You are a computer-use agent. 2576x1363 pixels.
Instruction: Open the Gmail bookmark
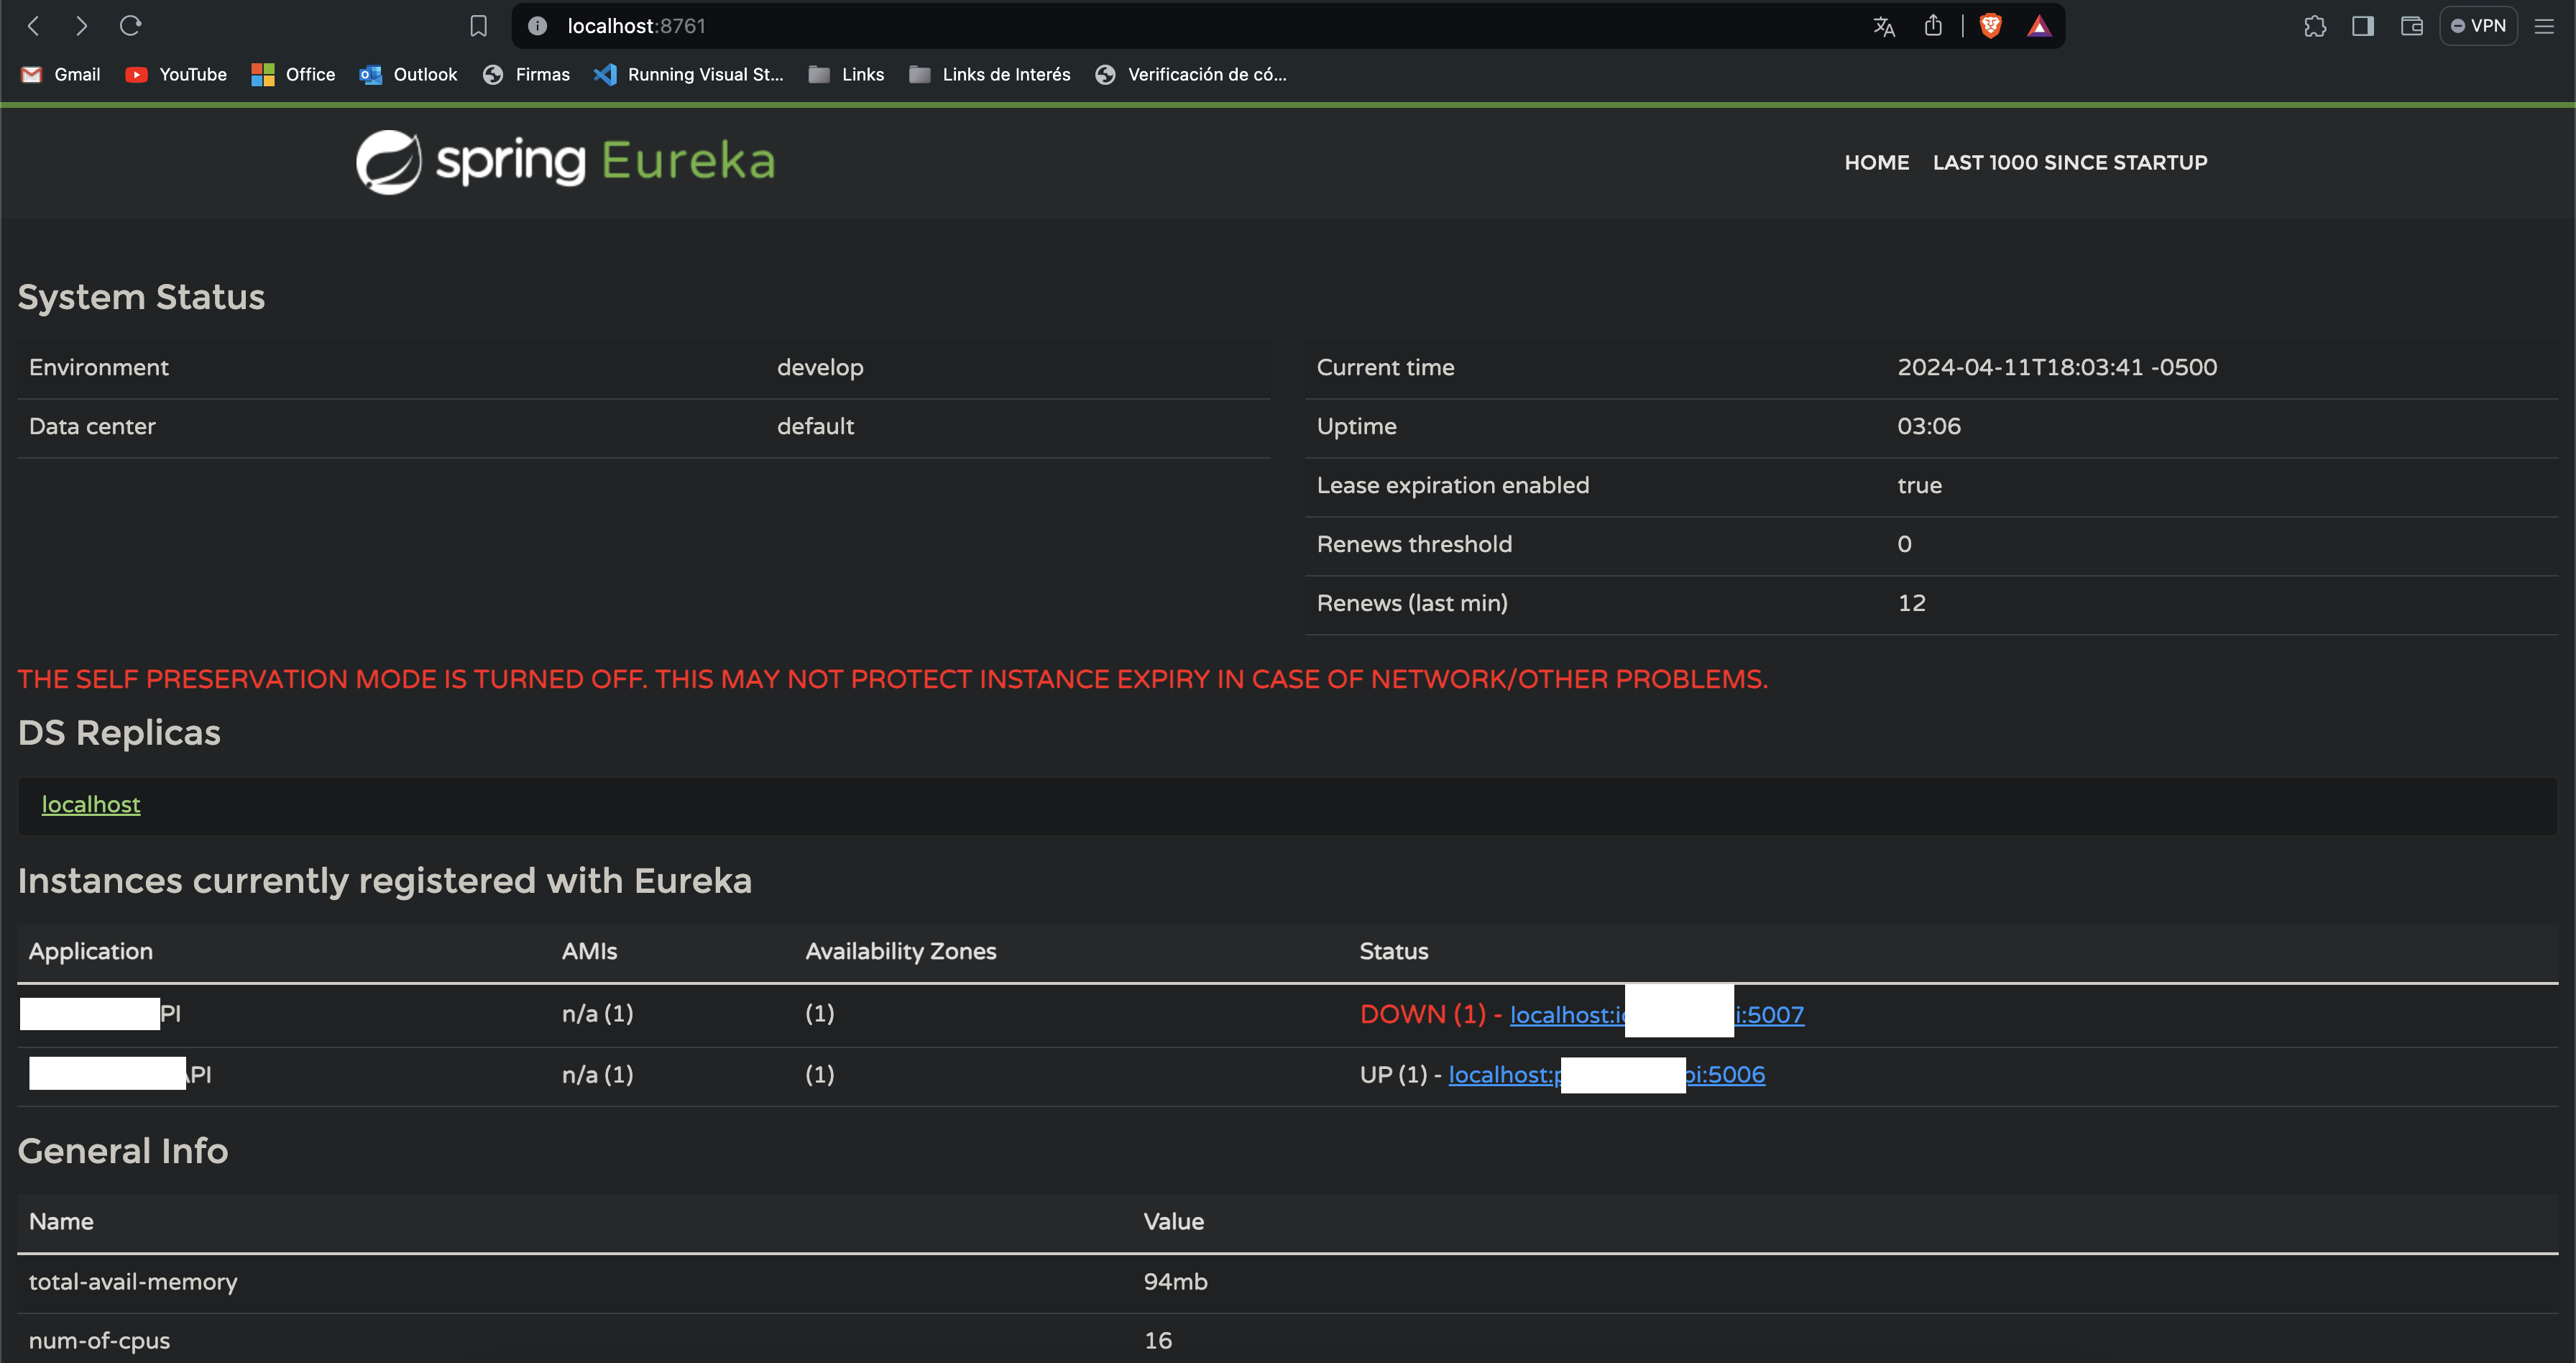point(61,74)
